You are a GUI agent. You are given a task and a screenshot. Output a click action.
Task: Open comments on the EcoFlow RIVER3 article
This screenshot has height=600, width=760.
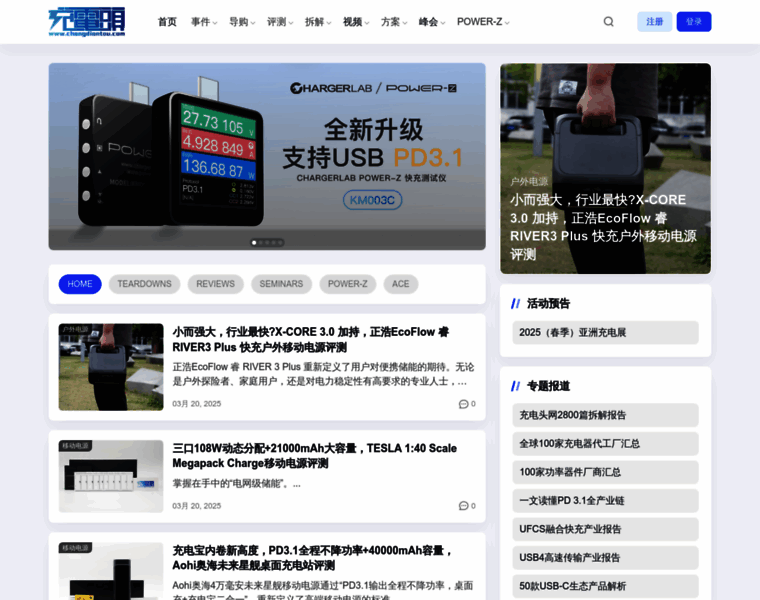coord(466,404)
